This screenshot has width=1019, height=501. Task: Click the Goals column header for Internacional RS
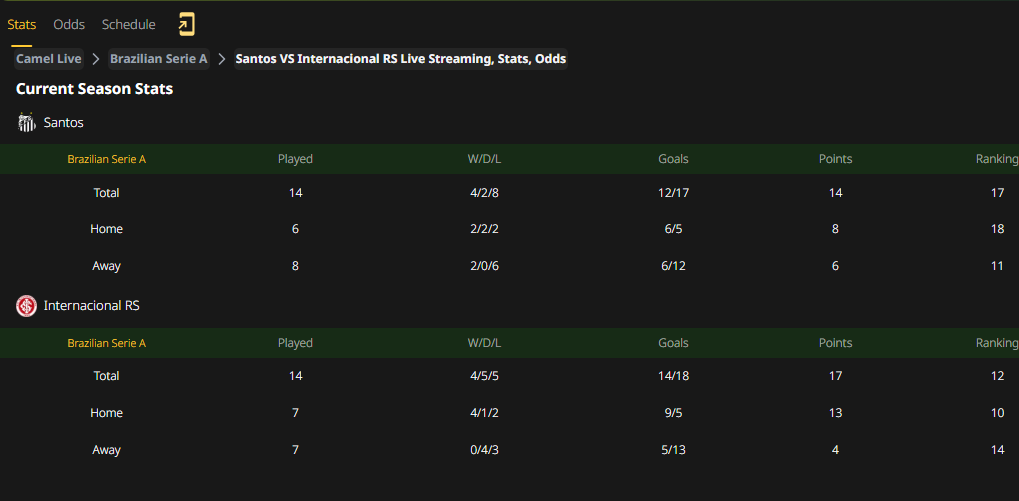pos(673,343)
